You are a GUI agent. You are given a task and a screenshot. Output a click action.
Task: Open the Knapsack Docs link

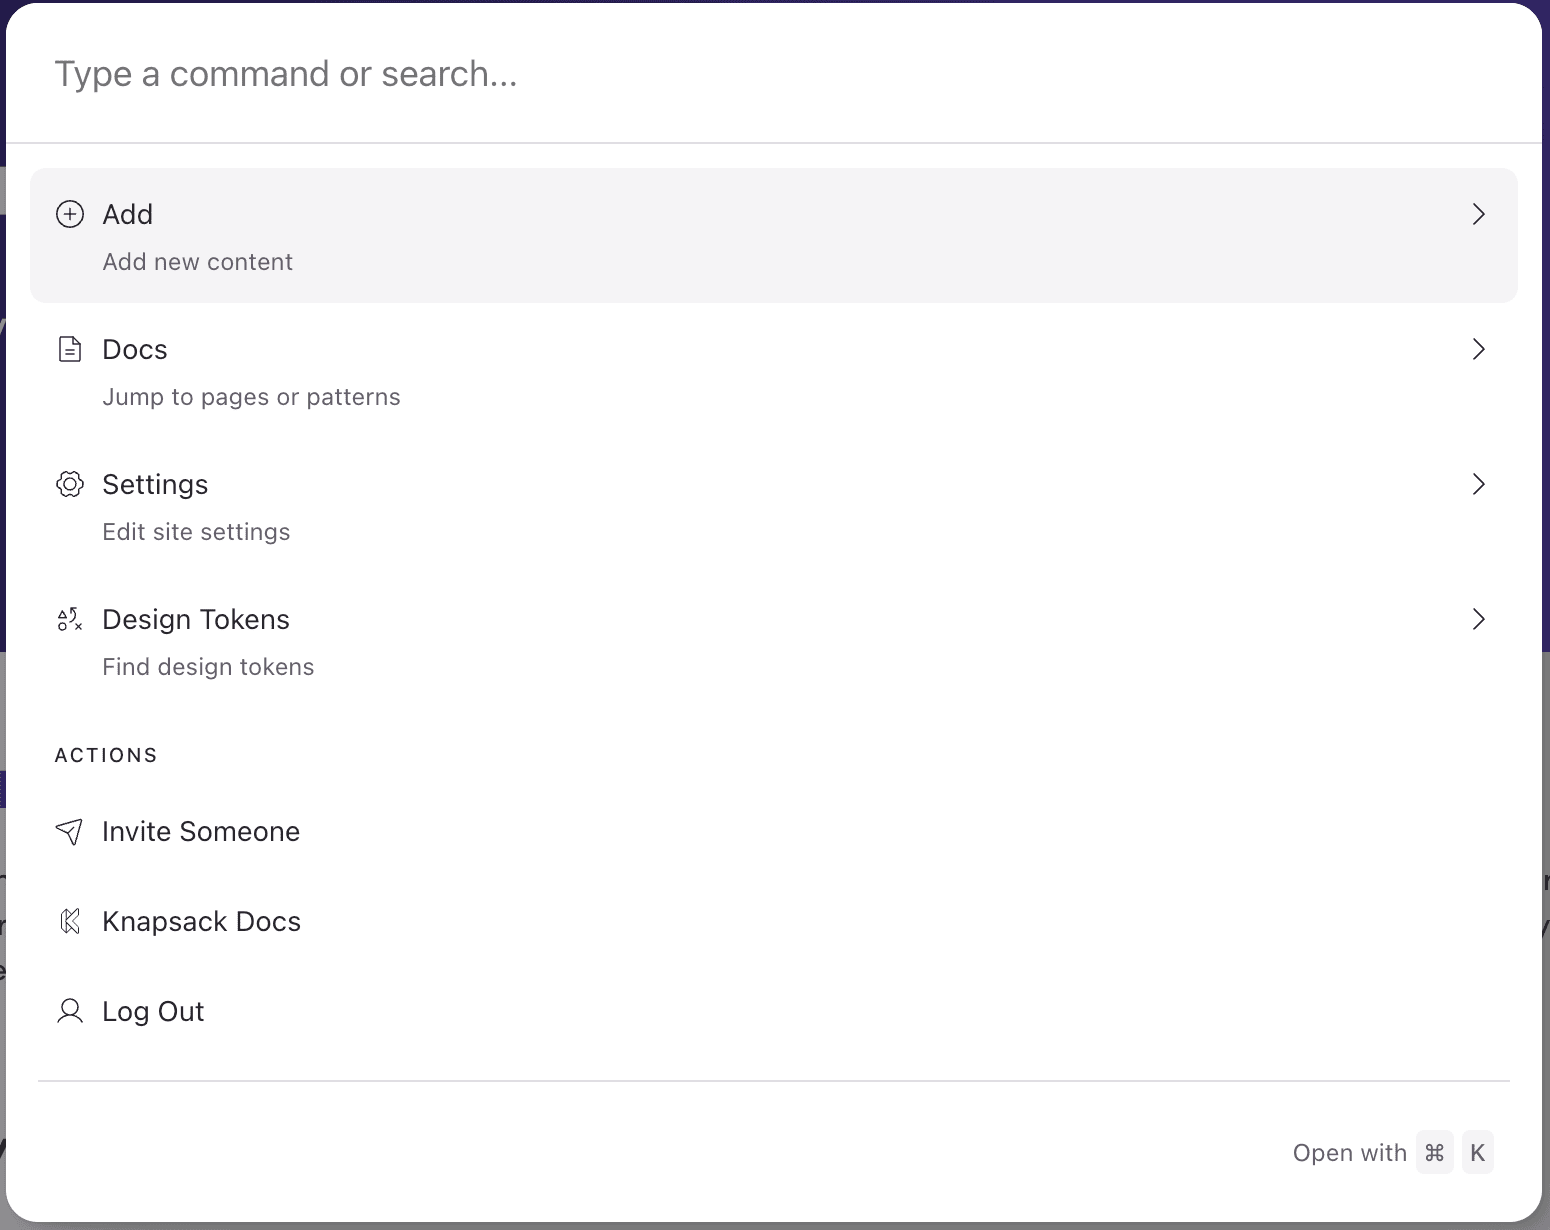pyautogui.click(x=774, y=921)
